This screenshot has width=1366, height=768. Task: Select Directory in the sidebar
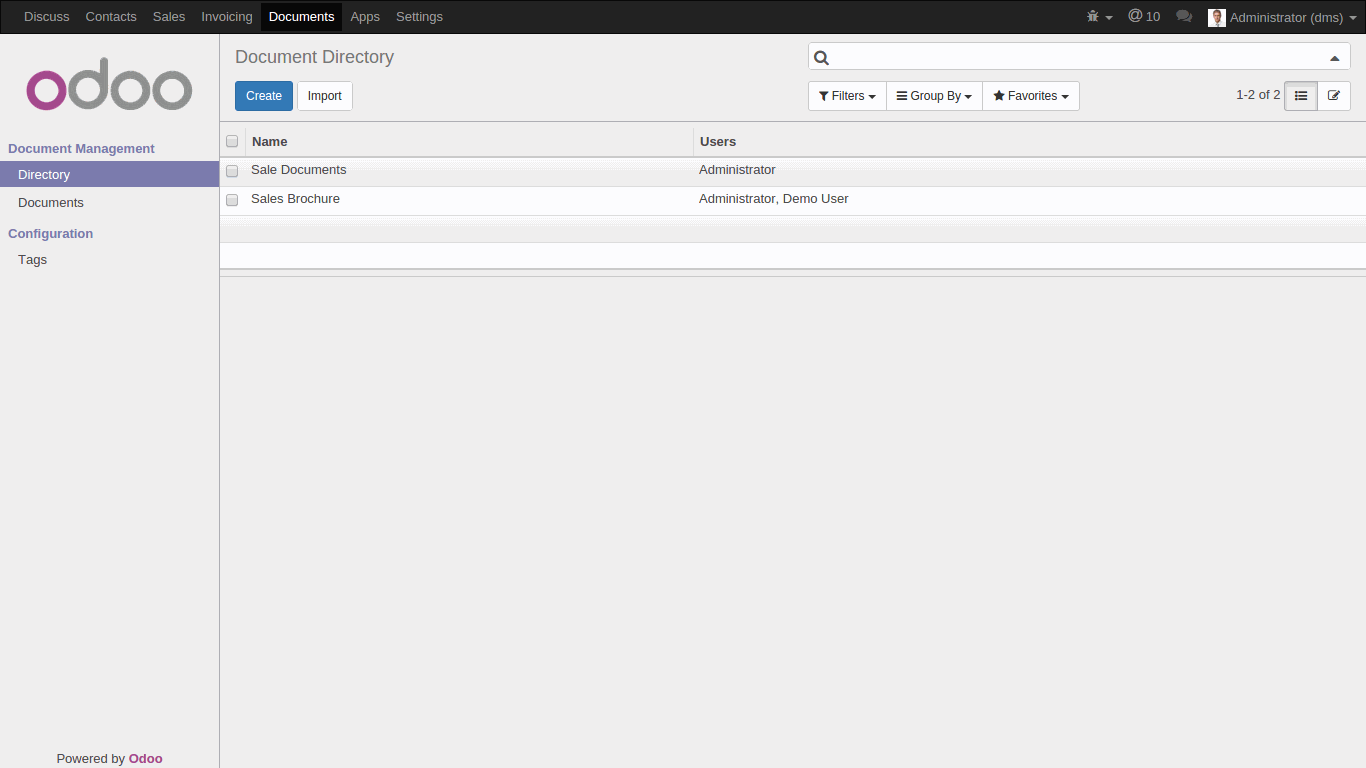coord(109,174)
